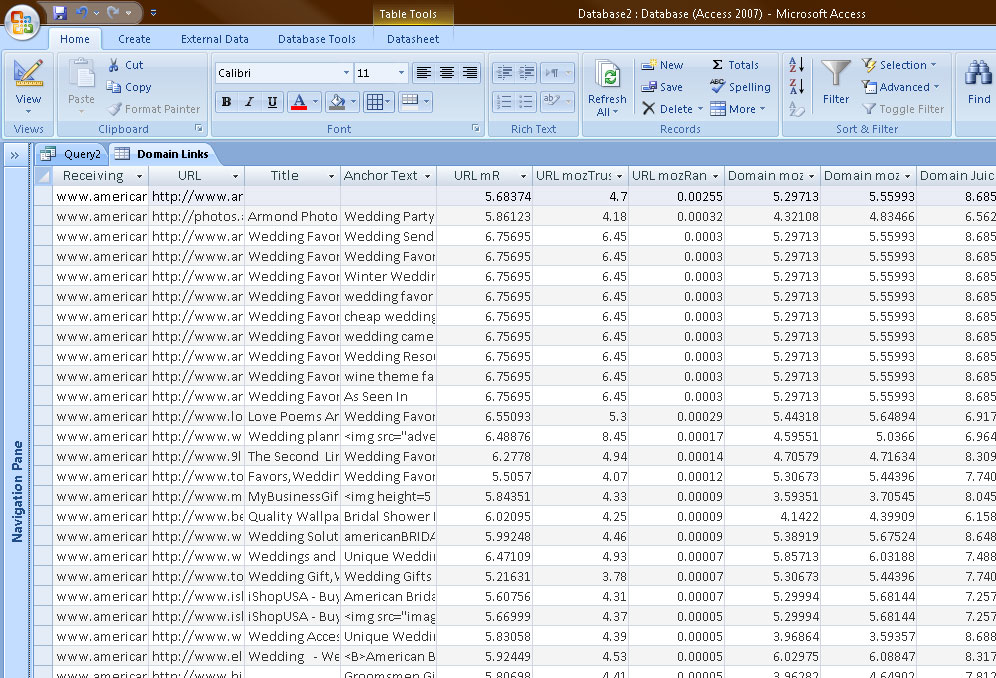Screen dimensions: 996x678
Task: Switch to the Datasheet ribbon tab
Action: click(x=413, y=39)
